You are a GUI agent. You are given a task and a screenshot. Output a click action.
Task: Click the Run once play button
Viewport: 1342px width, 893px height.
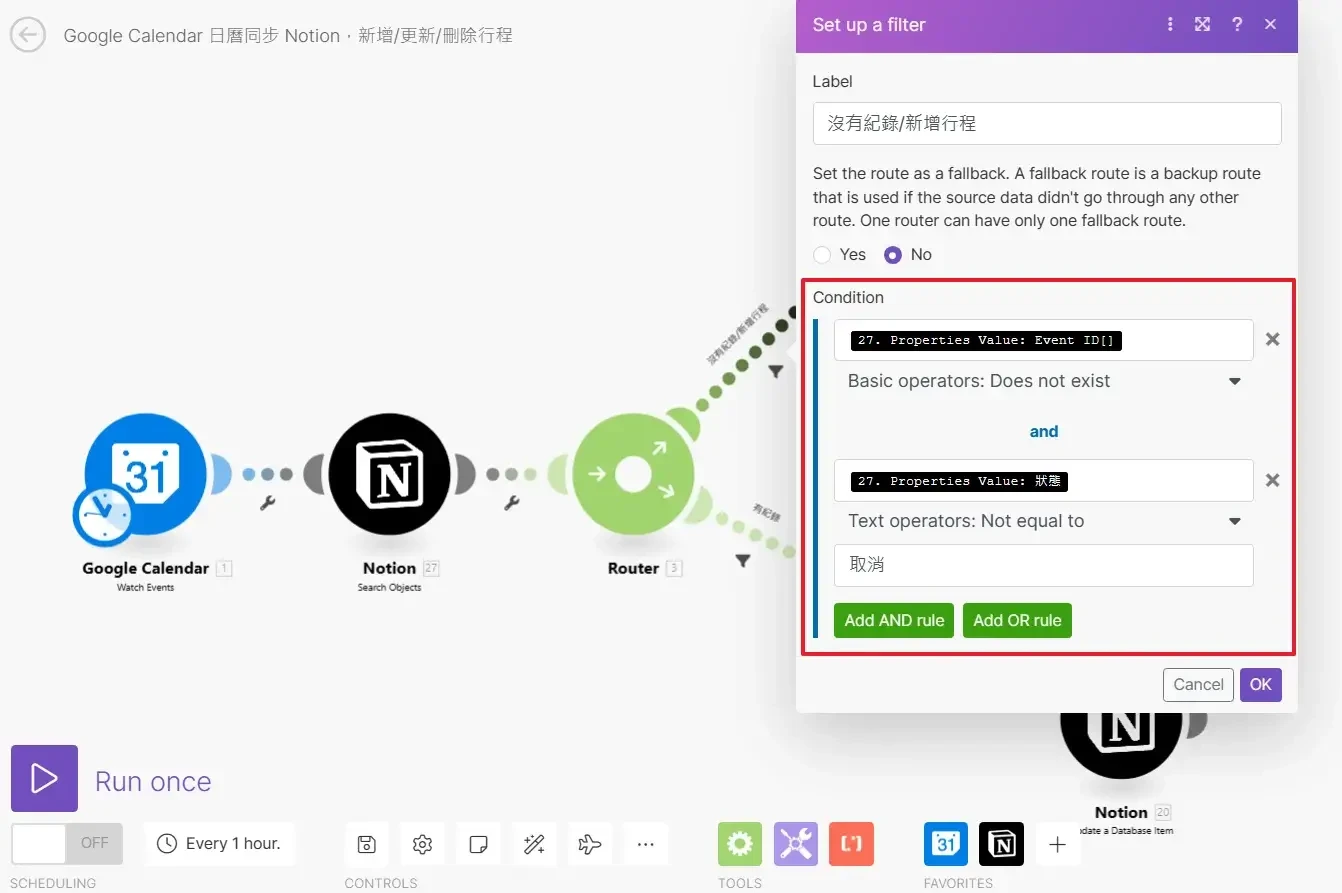(44, 778)
